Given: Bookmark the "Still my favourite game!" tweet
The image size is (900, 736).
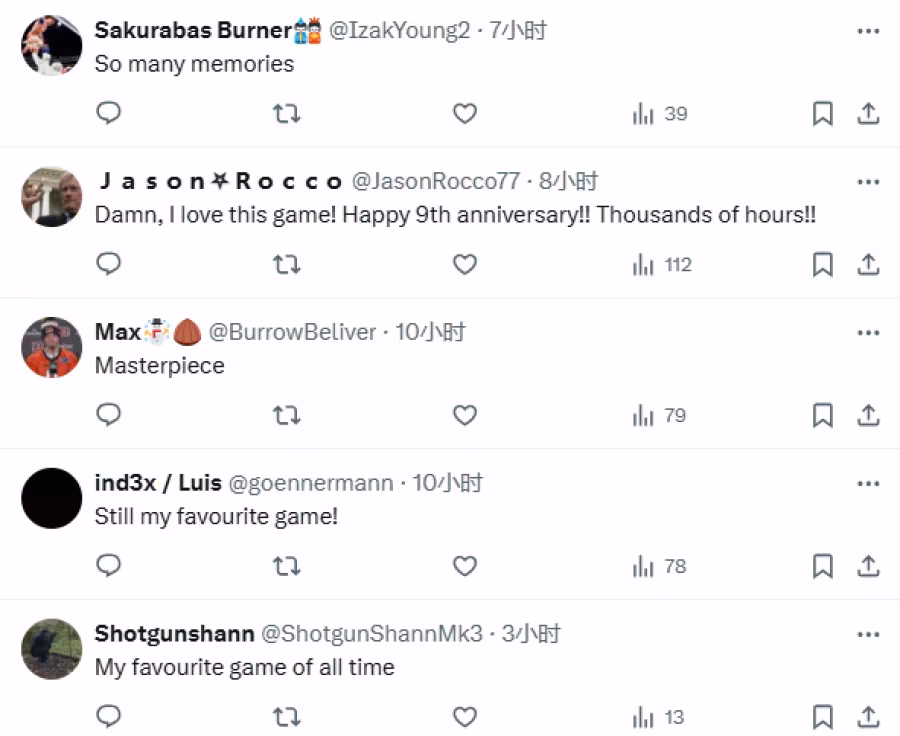Looking at the screenshot, I should tap(822, 567).
